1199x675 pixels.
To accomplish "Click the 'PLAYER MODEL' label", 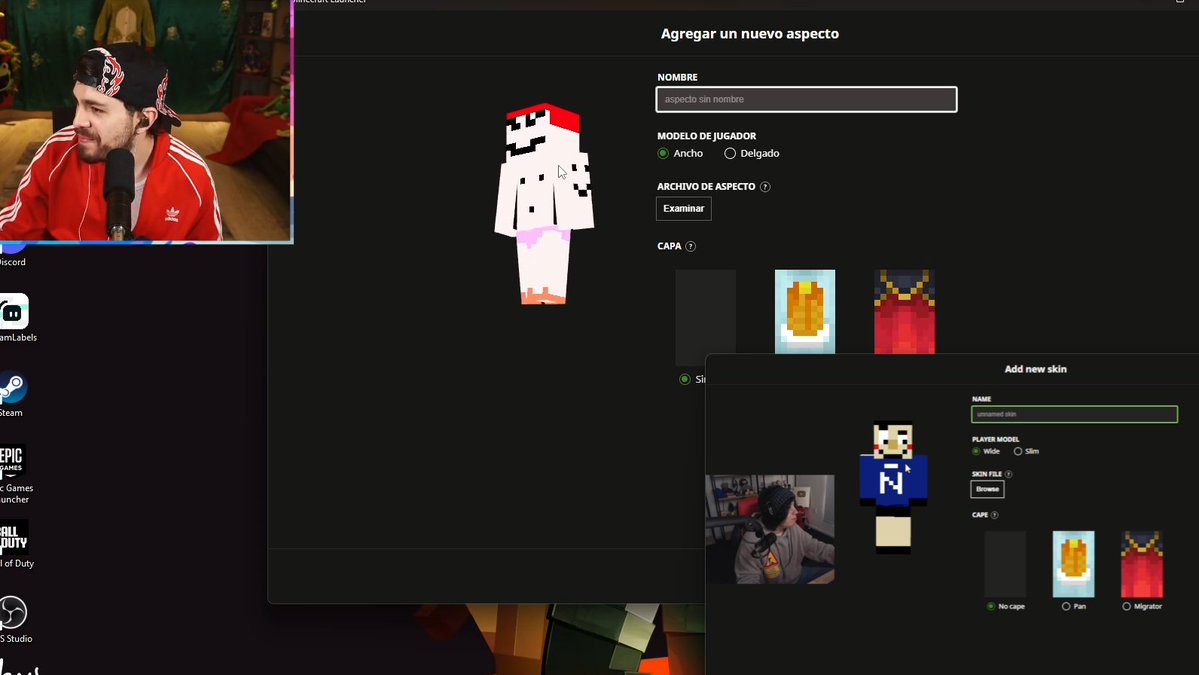I will click(996, 440).
